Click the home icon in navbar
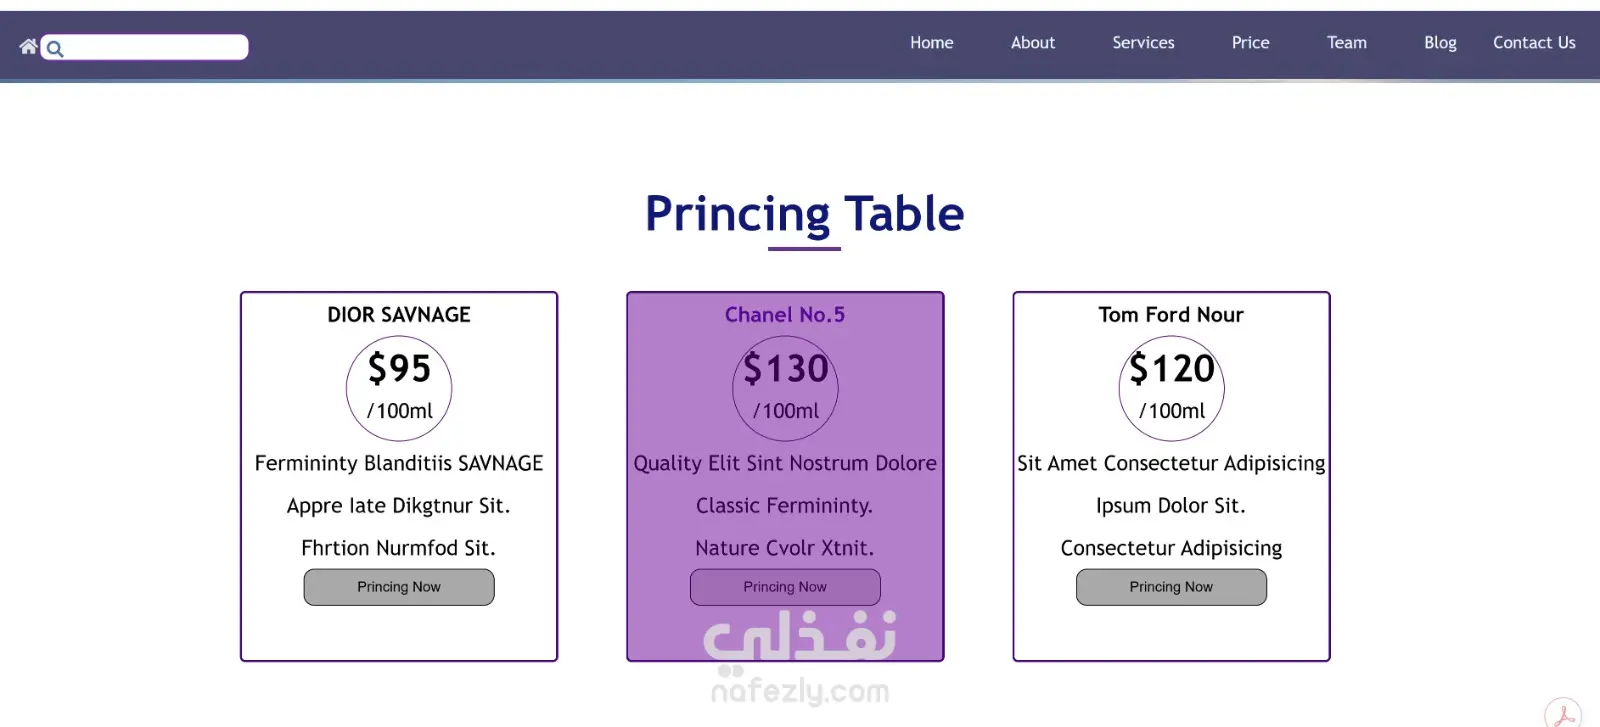The width and height of the screenshot is (1600, 727). pos(28,46)
